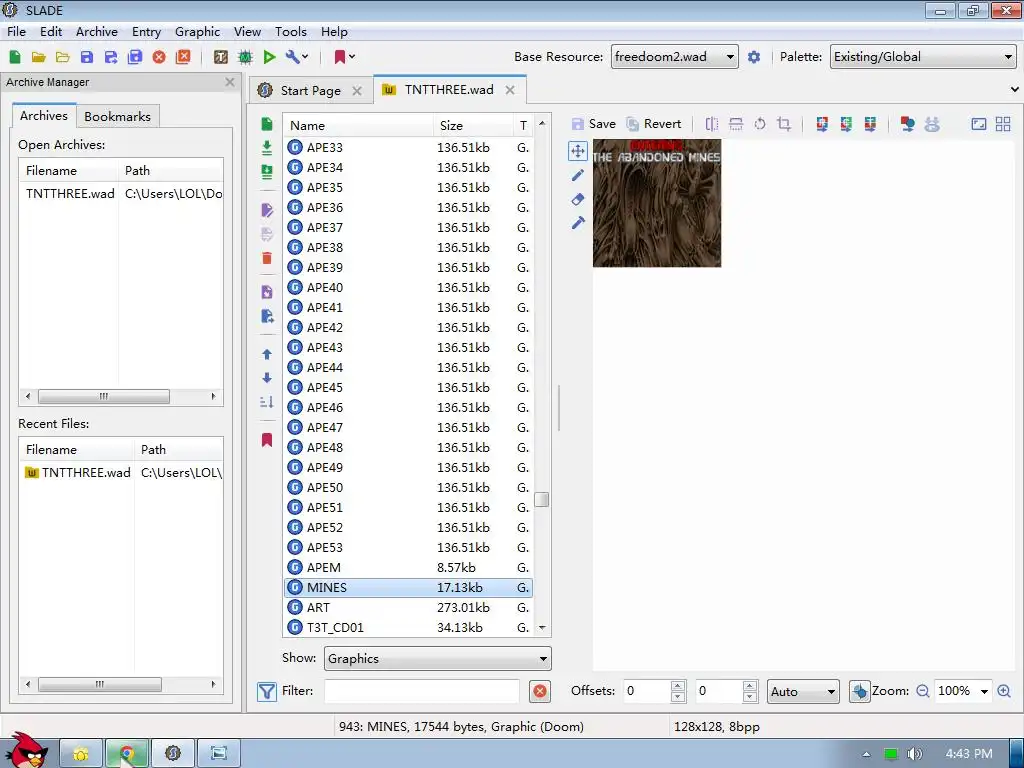This screenshot has height=768, width=1024.
Task: Move entry down with blue down arrow
Action: pyautogui.click(x=266, y=377)
